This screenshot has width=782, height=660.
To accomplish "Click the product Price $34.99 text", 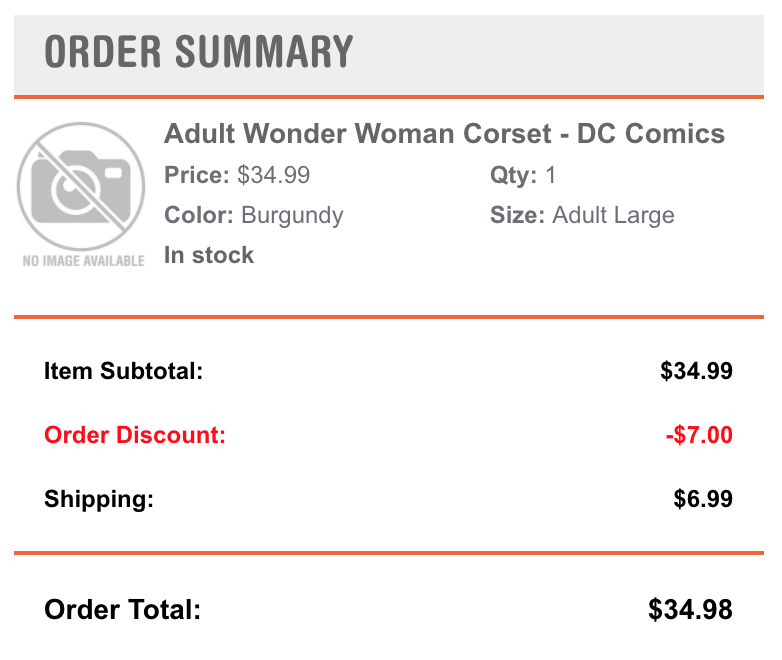I will point(237,175).
